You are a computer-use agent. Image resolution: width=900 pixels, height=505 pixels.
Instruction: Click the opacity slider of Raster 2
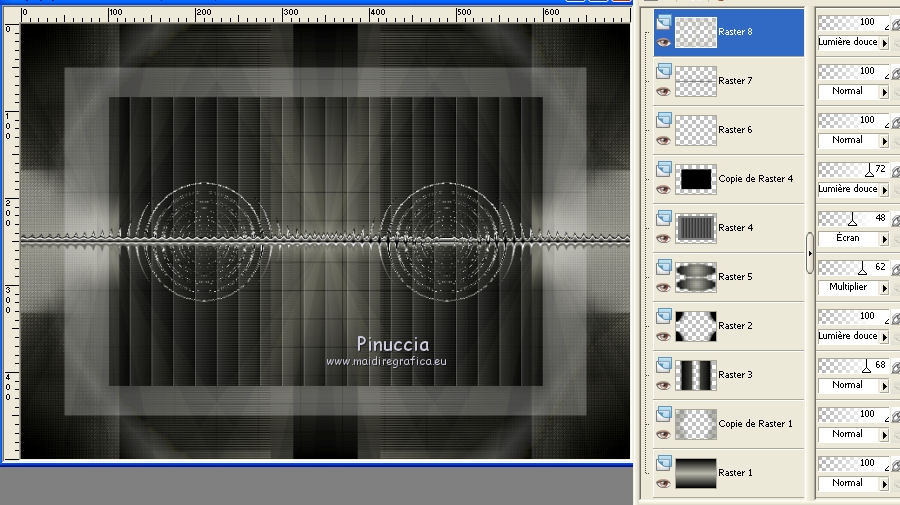coord(854,317)
